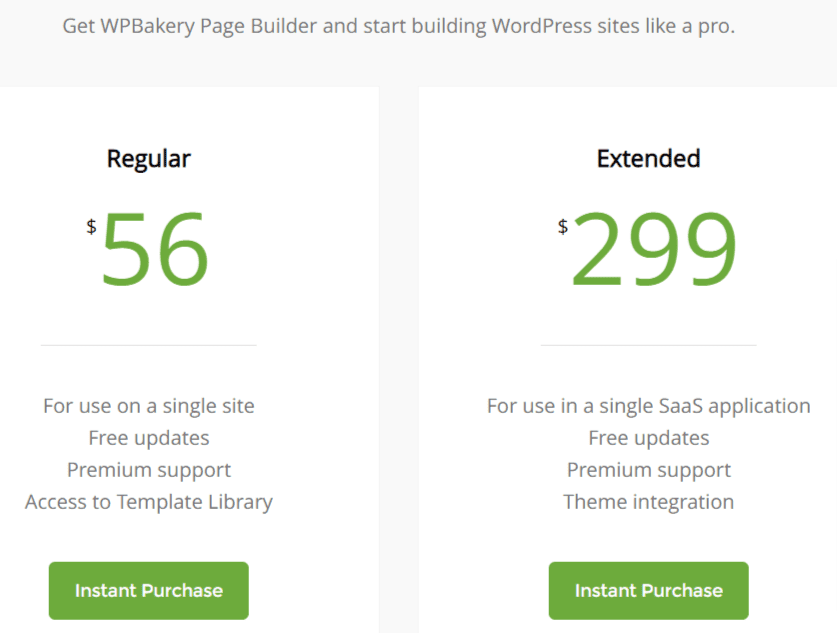Click Extended plan 'Free updates' line
This screenshot has height=633, width=837.
649,438
